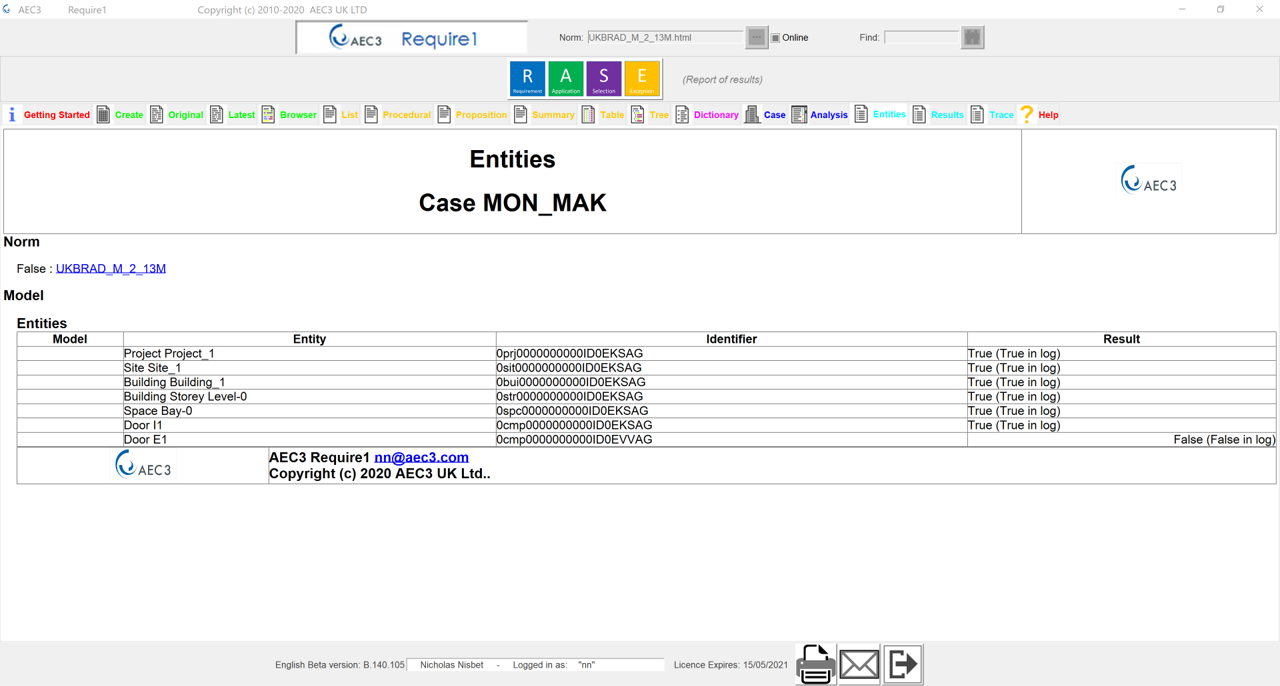The image size is (1280, 686).
Task: Click the AEC3 Require1 logo banner
Action: pyautogui.click(x=411, y=38)
